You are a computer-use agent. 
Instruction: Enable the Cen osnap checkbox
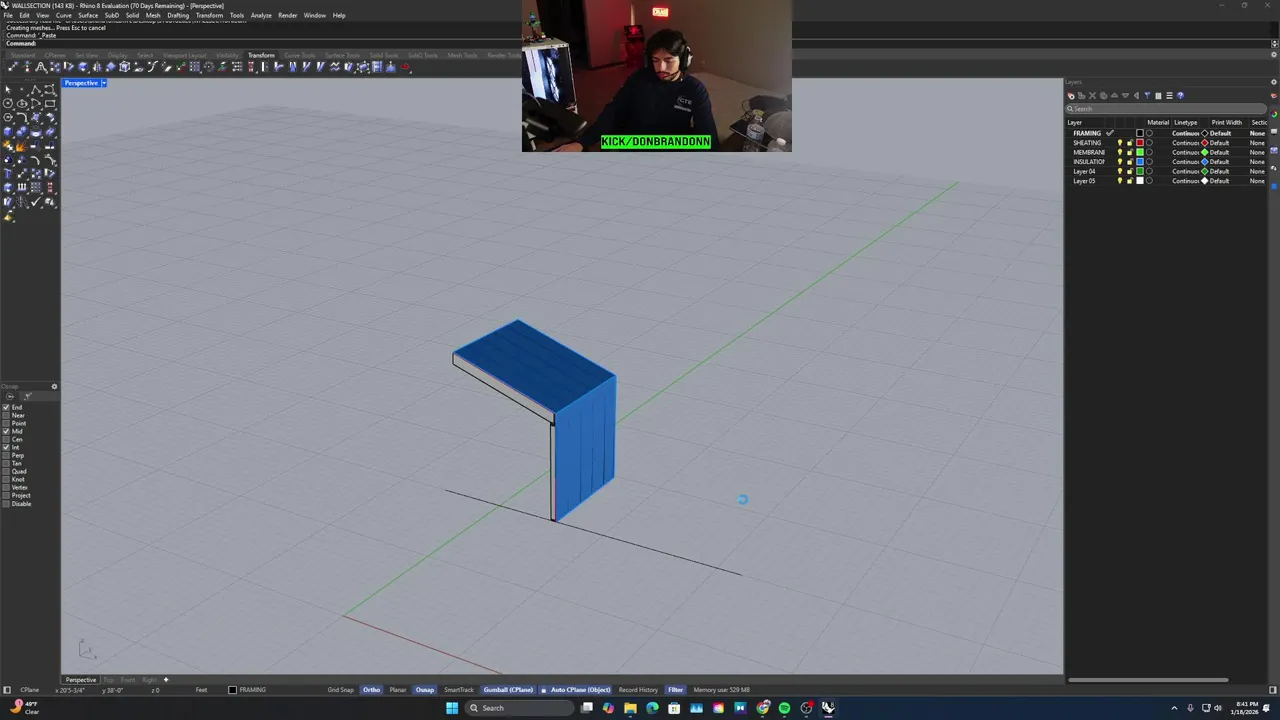point(6,440)
